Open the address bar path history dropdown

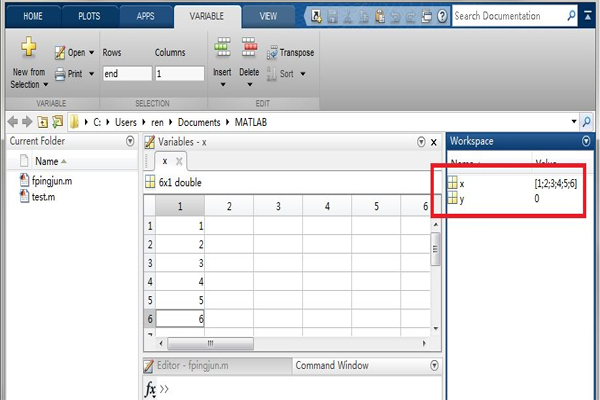point(574,122)
